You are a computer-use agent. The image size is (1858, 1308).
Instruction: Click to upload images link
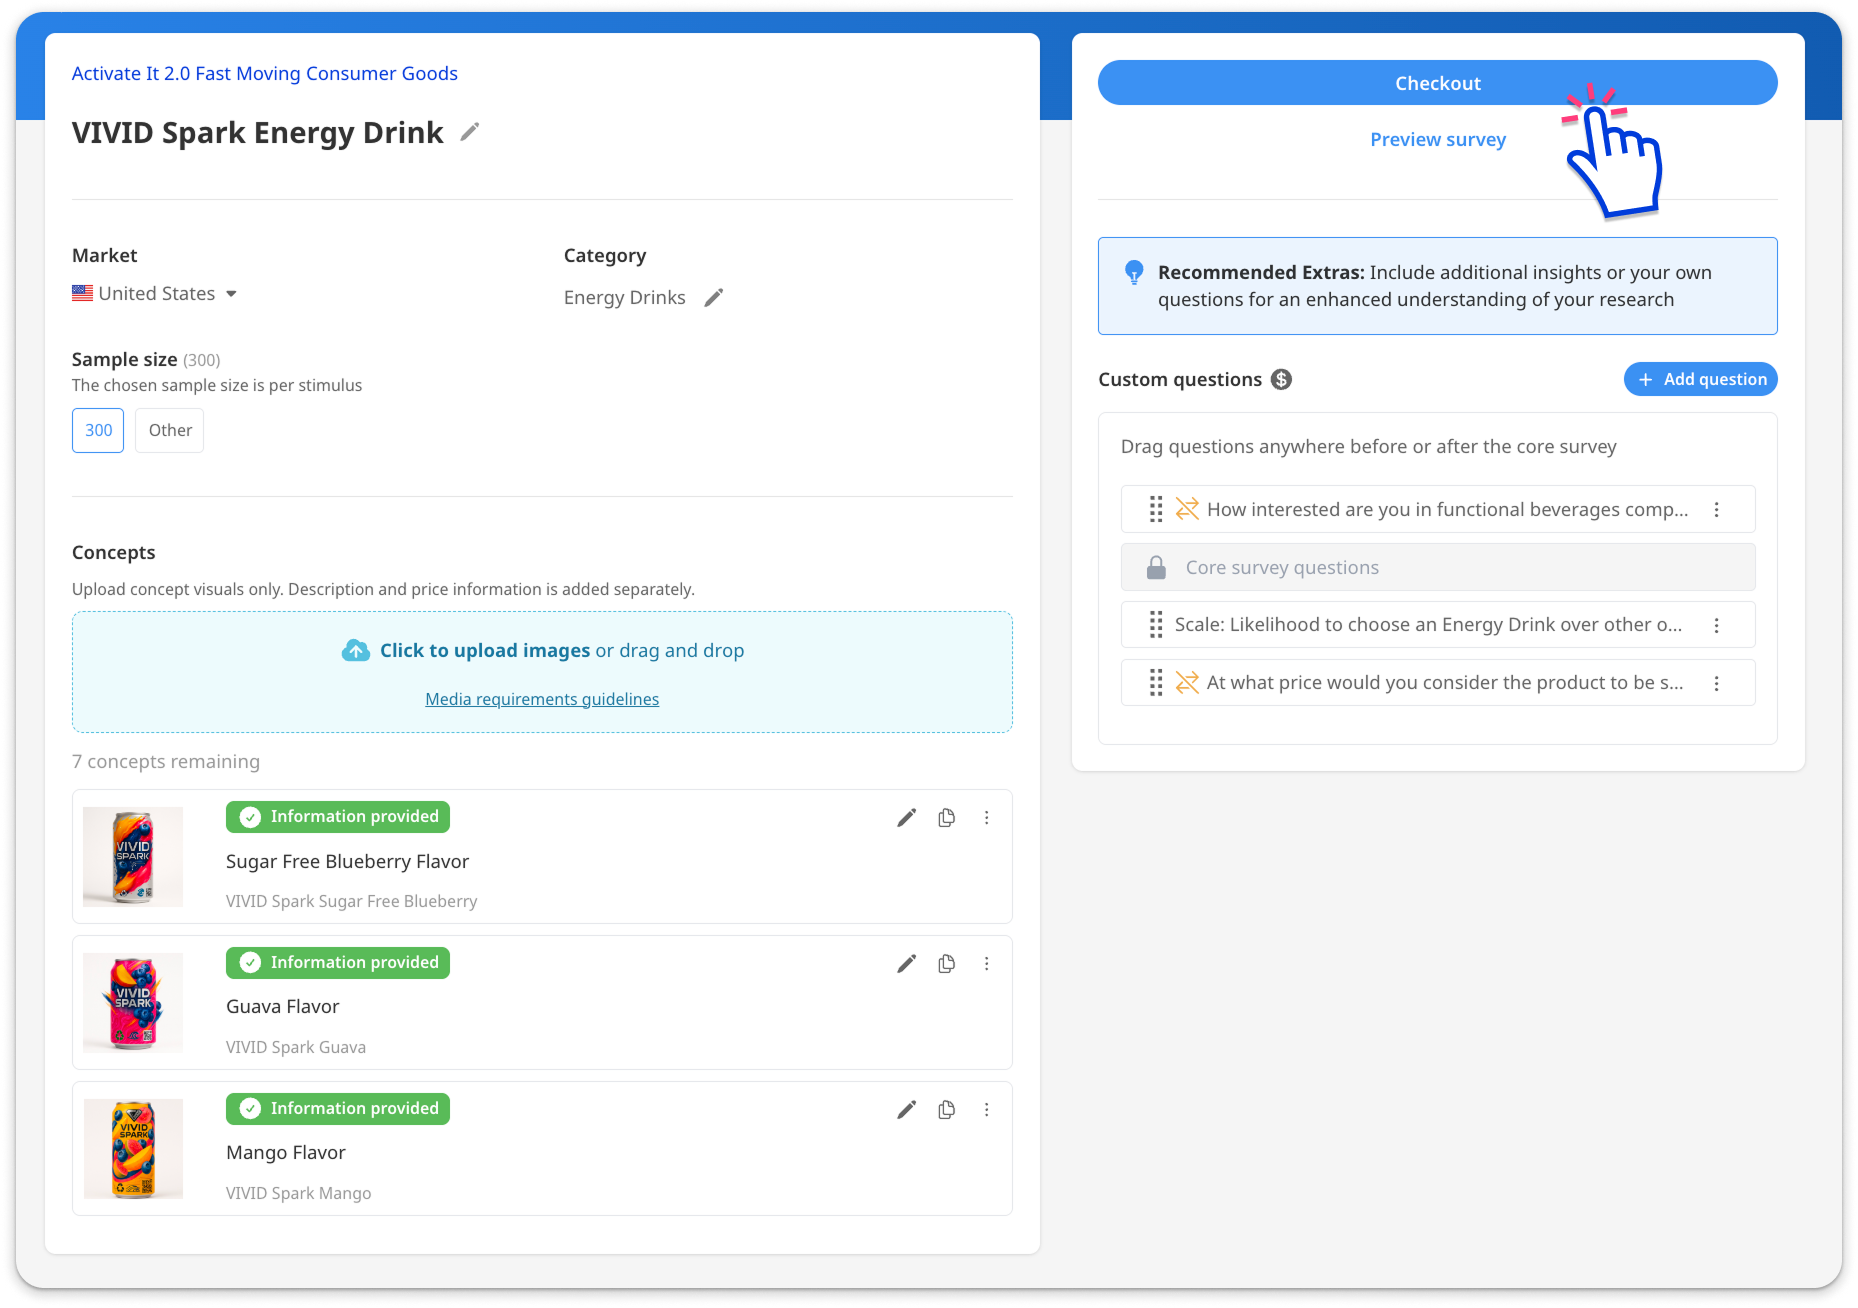point(485,650)
